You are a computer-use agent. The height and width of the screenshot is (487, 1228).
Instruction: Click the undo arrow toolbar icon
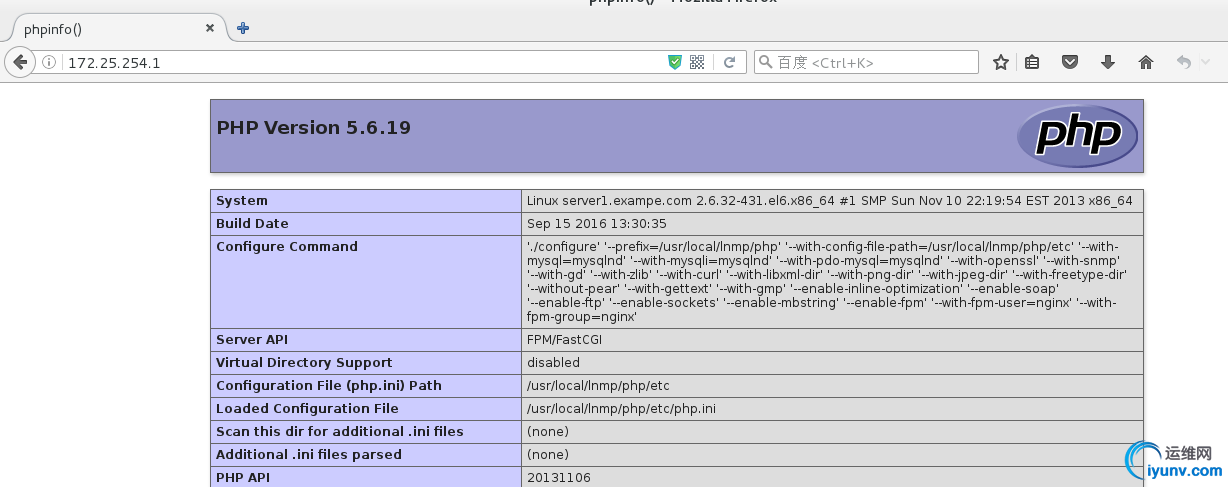1184,62
